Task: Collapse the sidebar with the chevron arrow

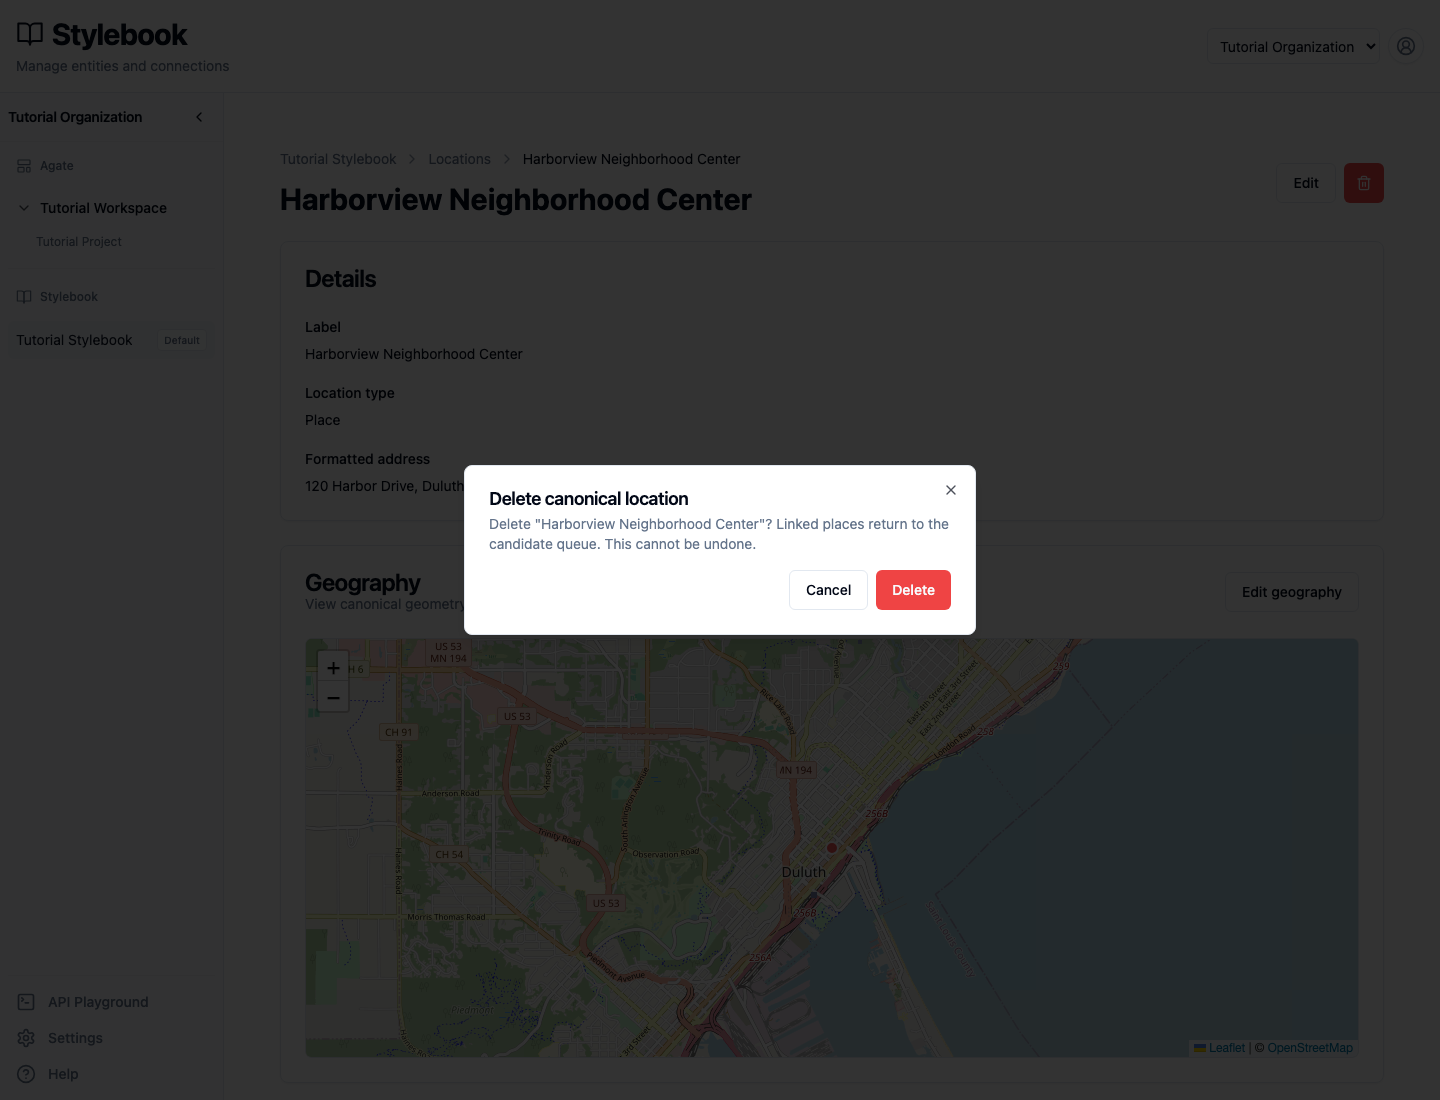Action: pos(199,117)
